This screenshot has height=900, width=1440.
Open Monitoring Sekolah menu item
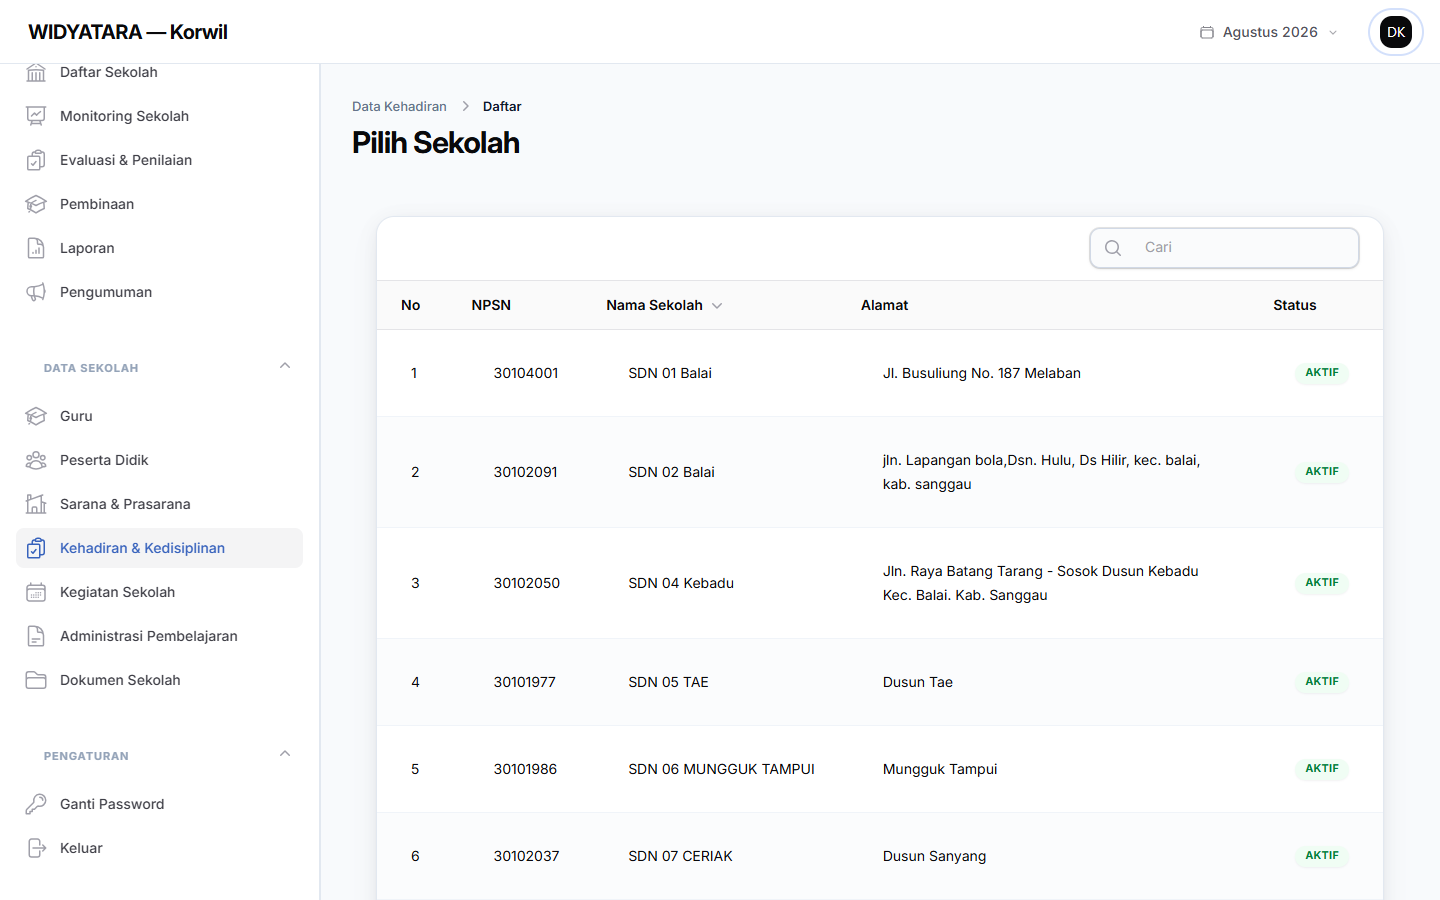tap(160, 116)
